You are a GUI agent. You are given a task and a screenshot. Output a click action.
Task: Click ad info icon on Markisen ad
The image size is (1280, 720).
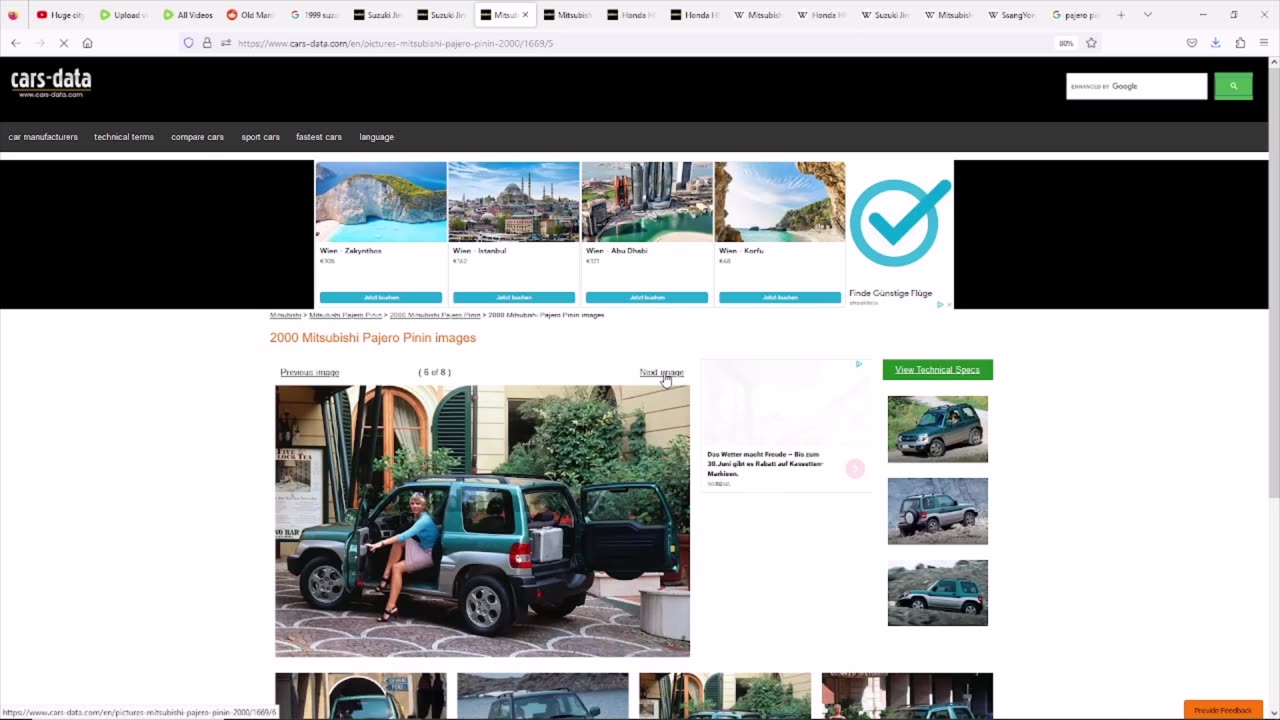pos(858,364)
